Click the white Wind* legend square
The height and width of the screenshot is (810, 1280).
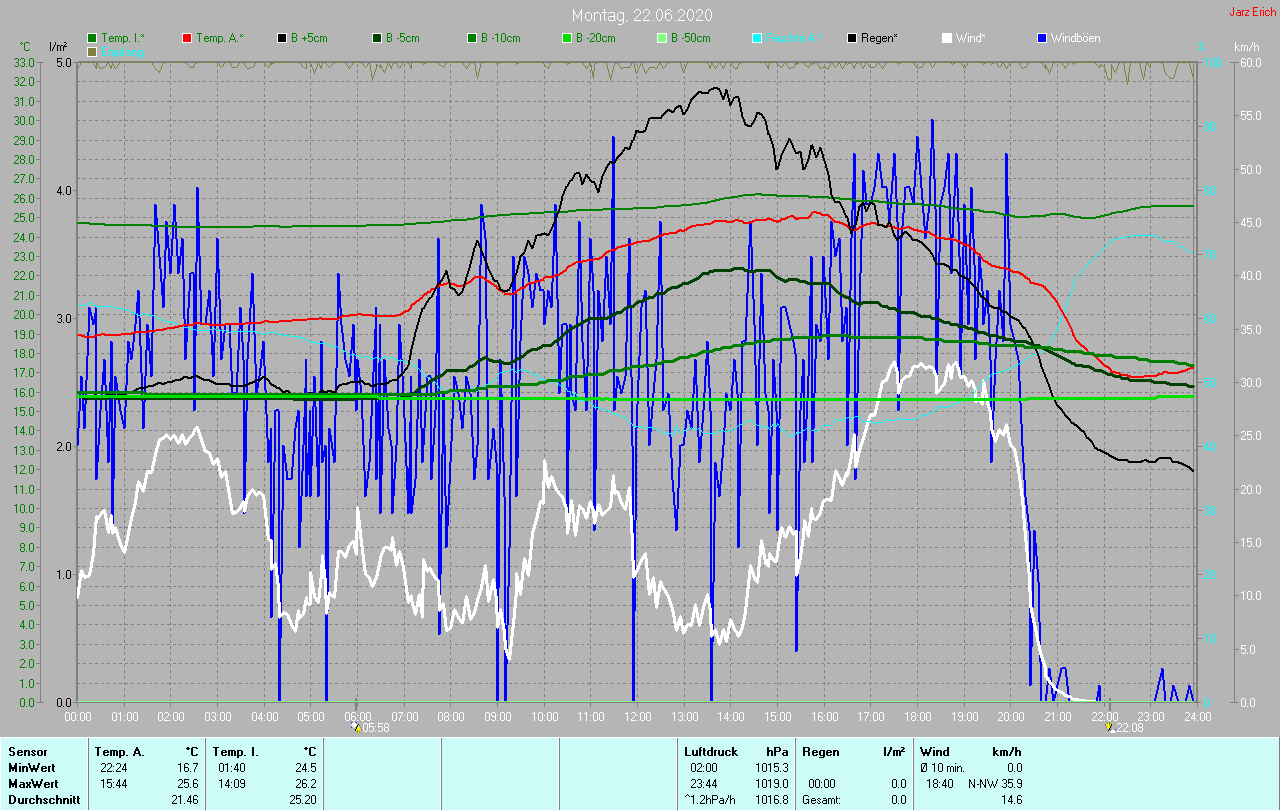pyautogui.click(x=947, y=38)
